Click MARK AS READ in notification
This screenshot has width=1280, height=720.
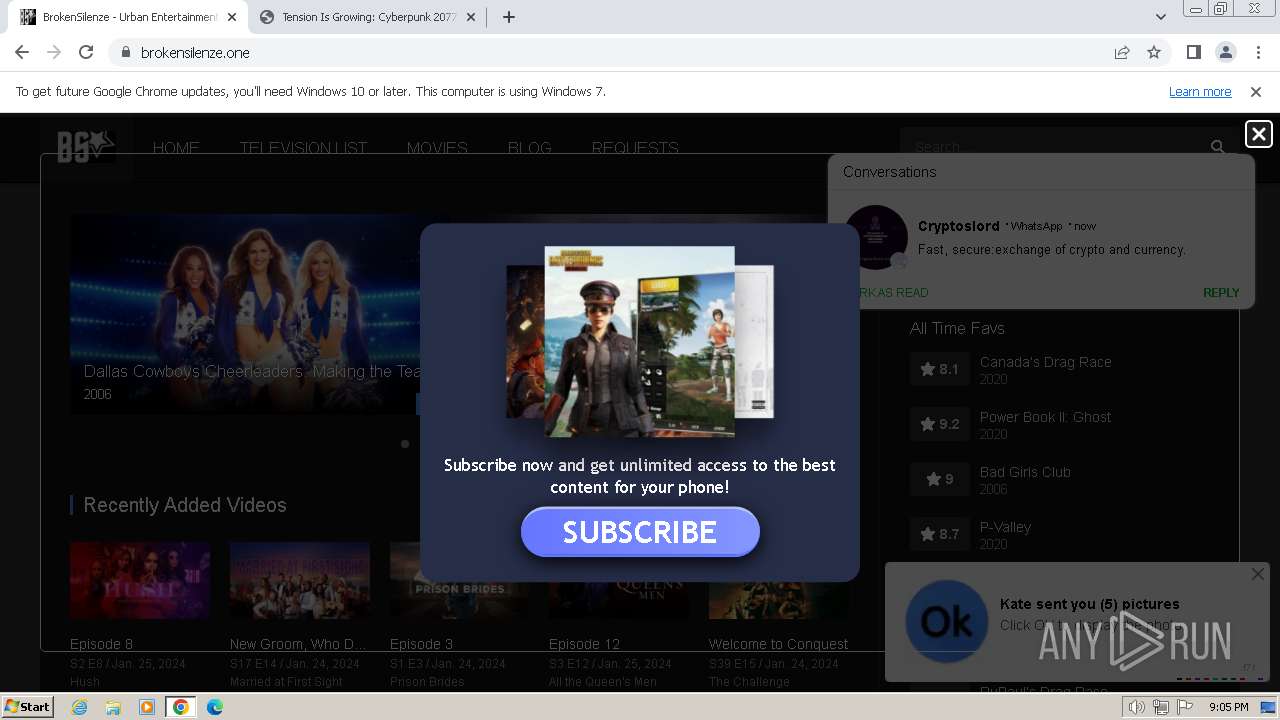point(887,293)
